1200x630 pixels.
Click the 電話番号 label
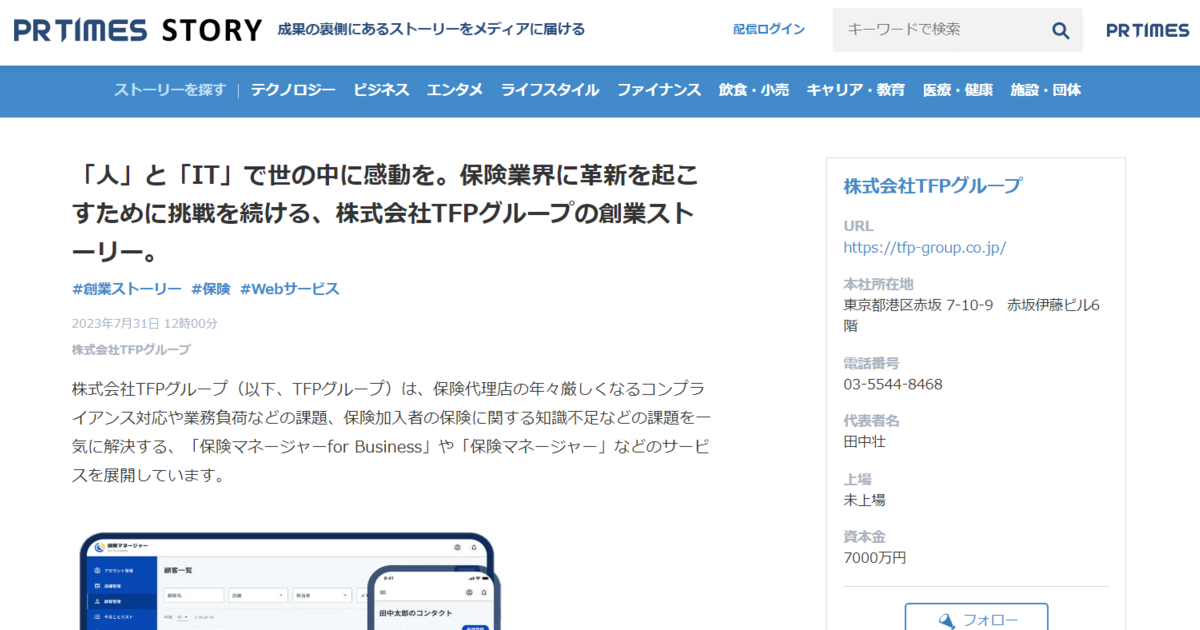tap(872, 363)
